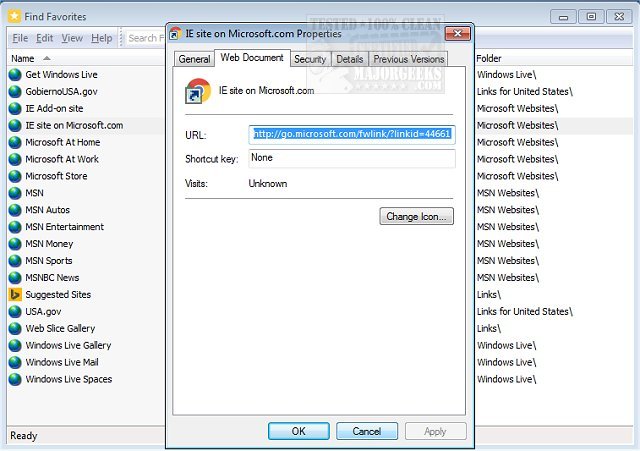The image size is (640, 451).
Task: Click the Search field in Find Favorites toolbar
Action: (145, 38)
